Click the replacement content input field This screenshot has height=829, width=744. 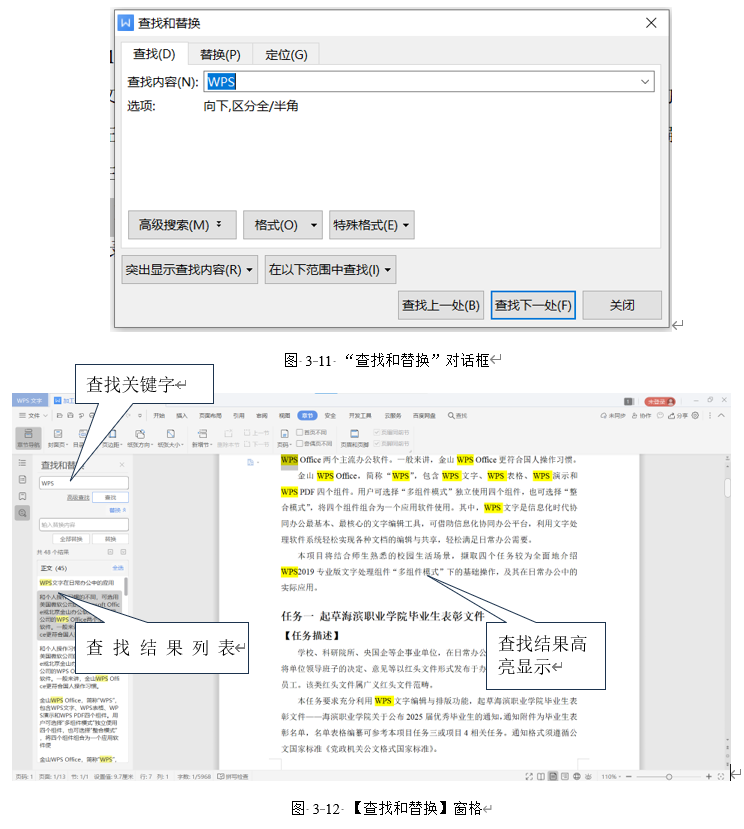point(84,524)
